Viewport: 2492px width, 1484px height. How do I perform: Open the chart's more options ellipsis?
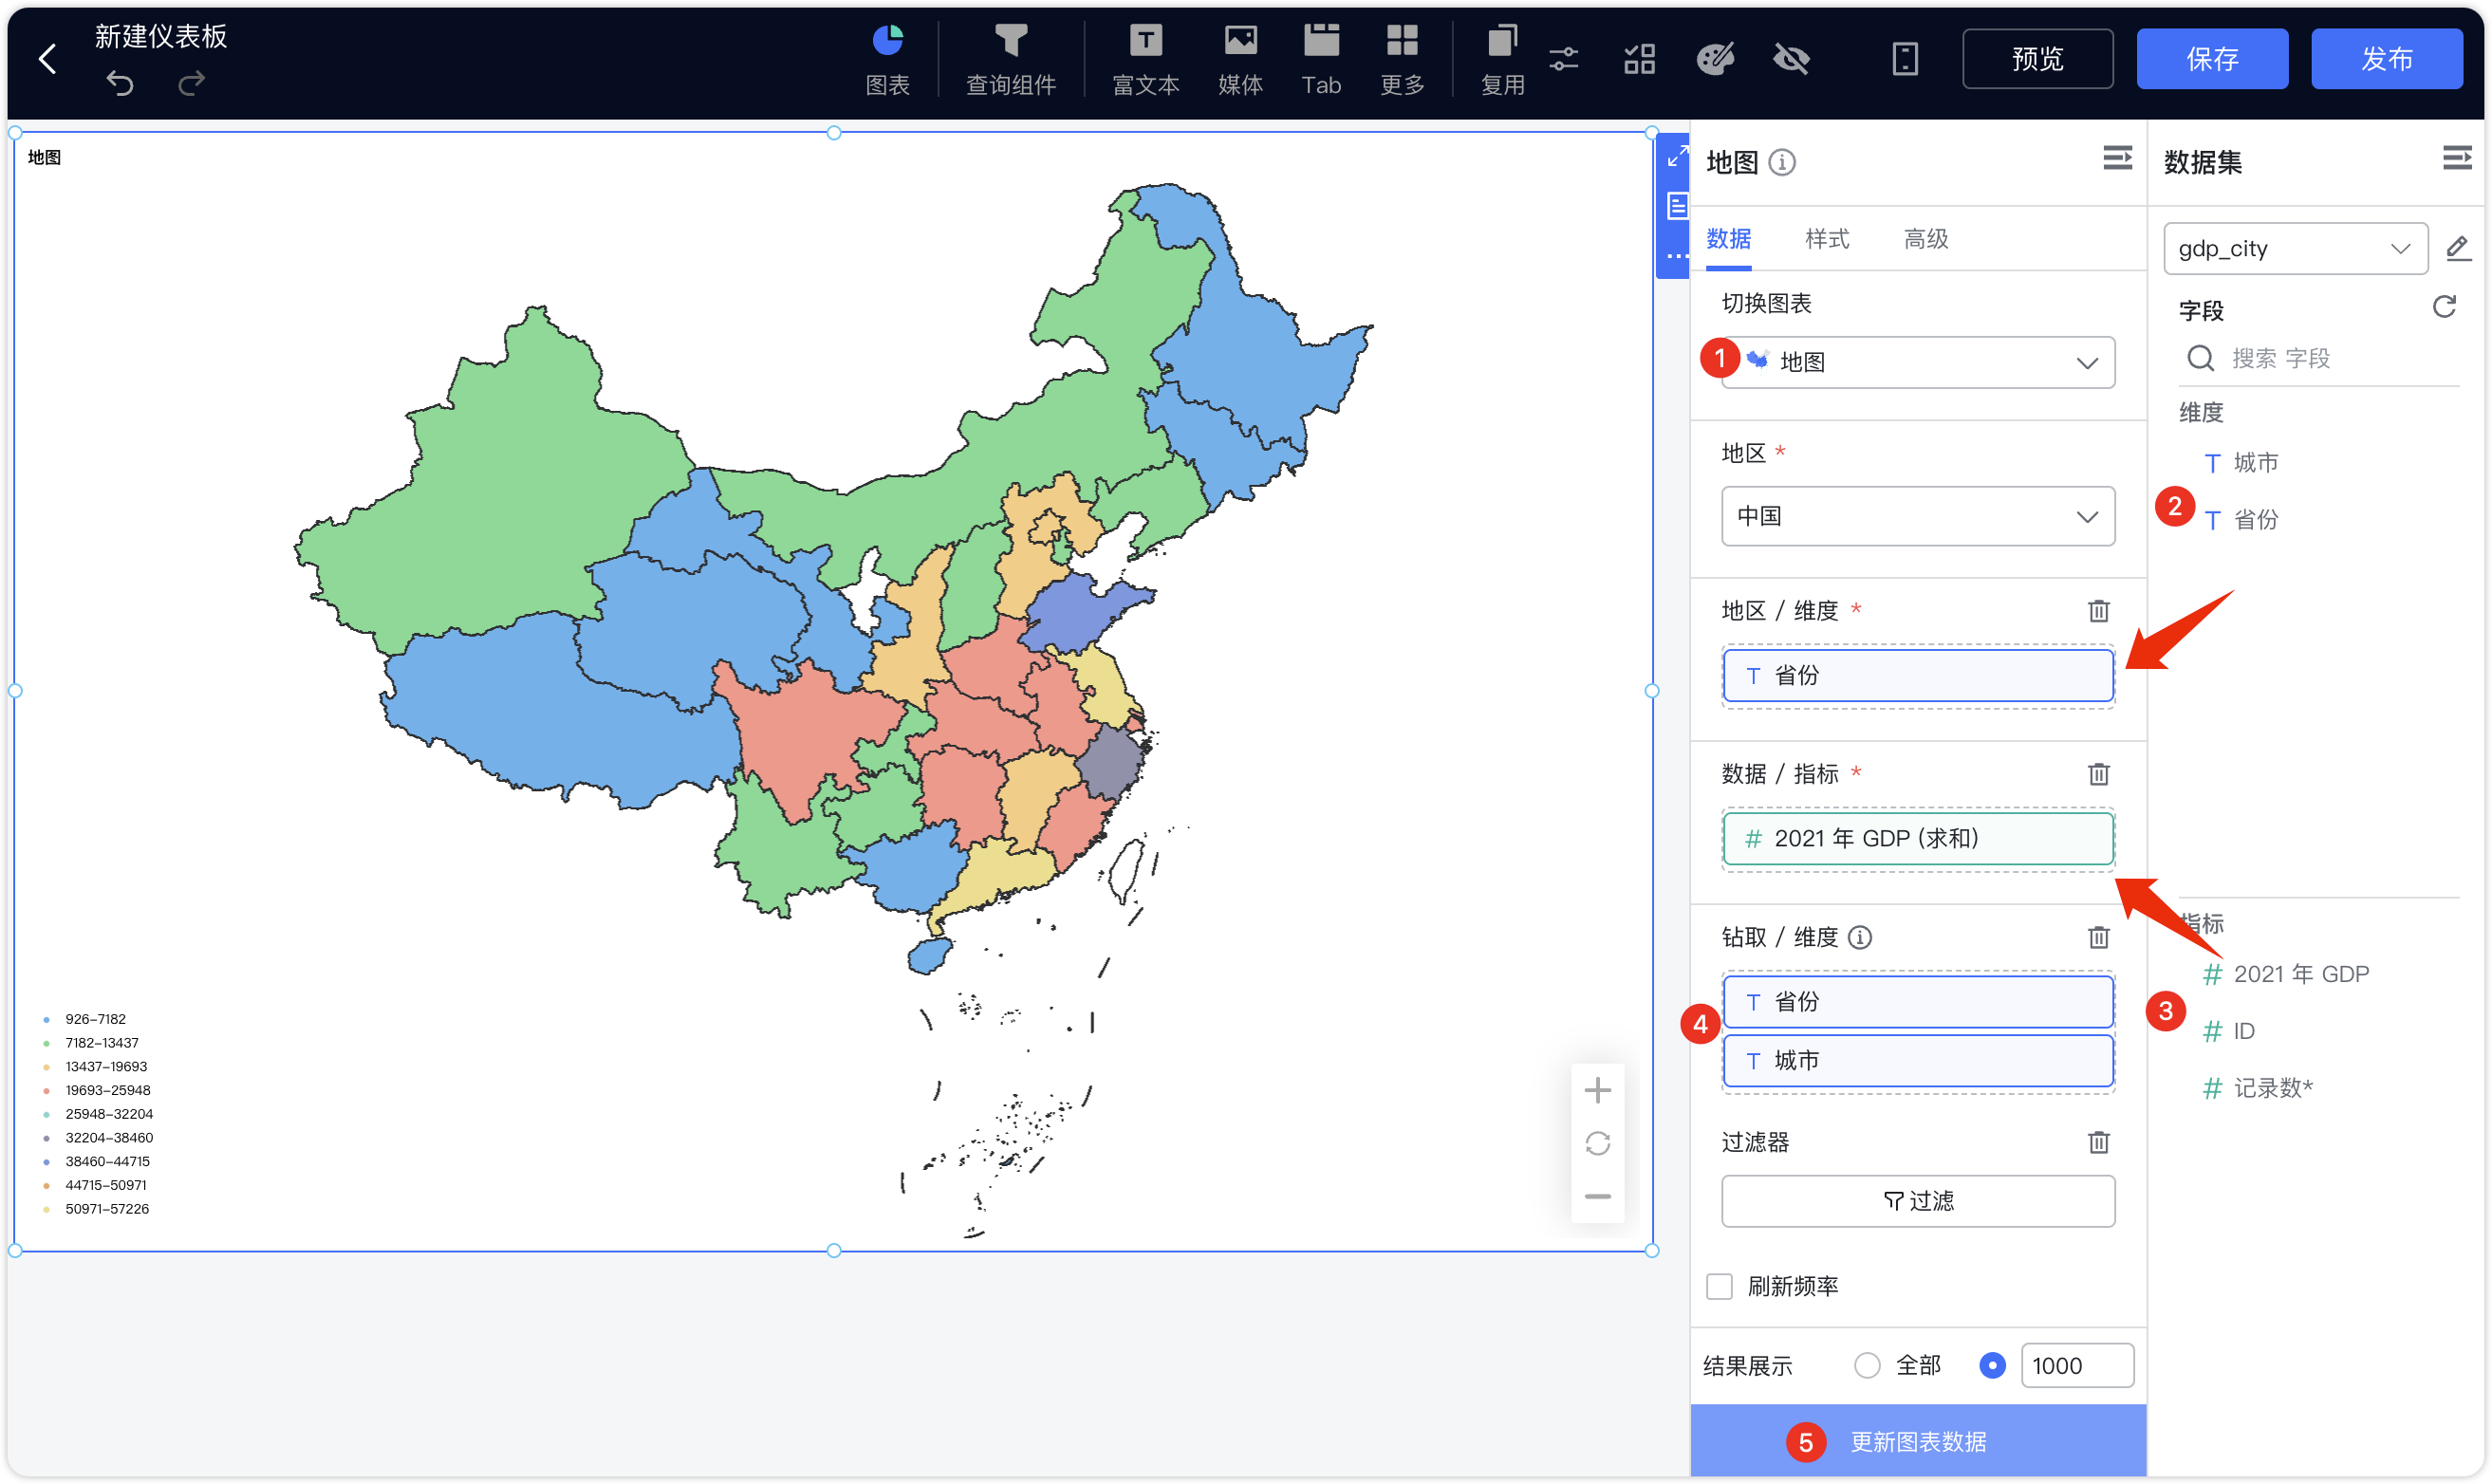pos(1677,257)
